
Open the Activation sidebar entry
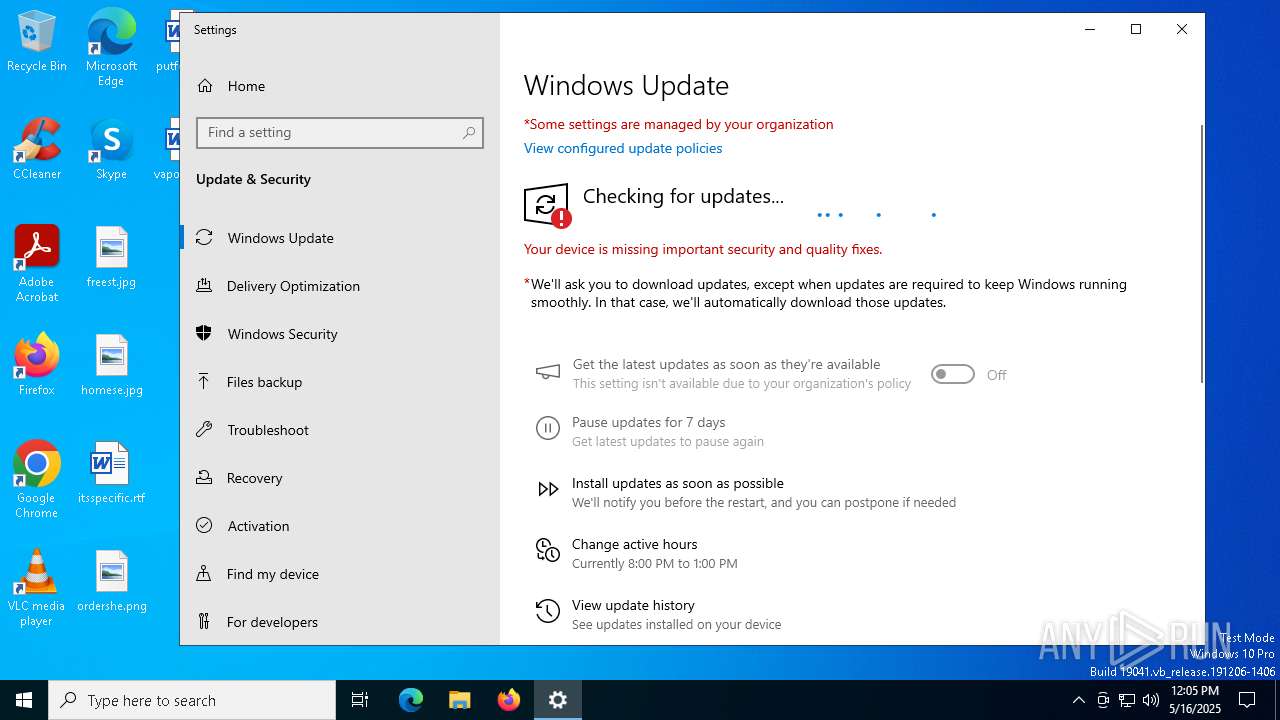(x=340, y=526)
